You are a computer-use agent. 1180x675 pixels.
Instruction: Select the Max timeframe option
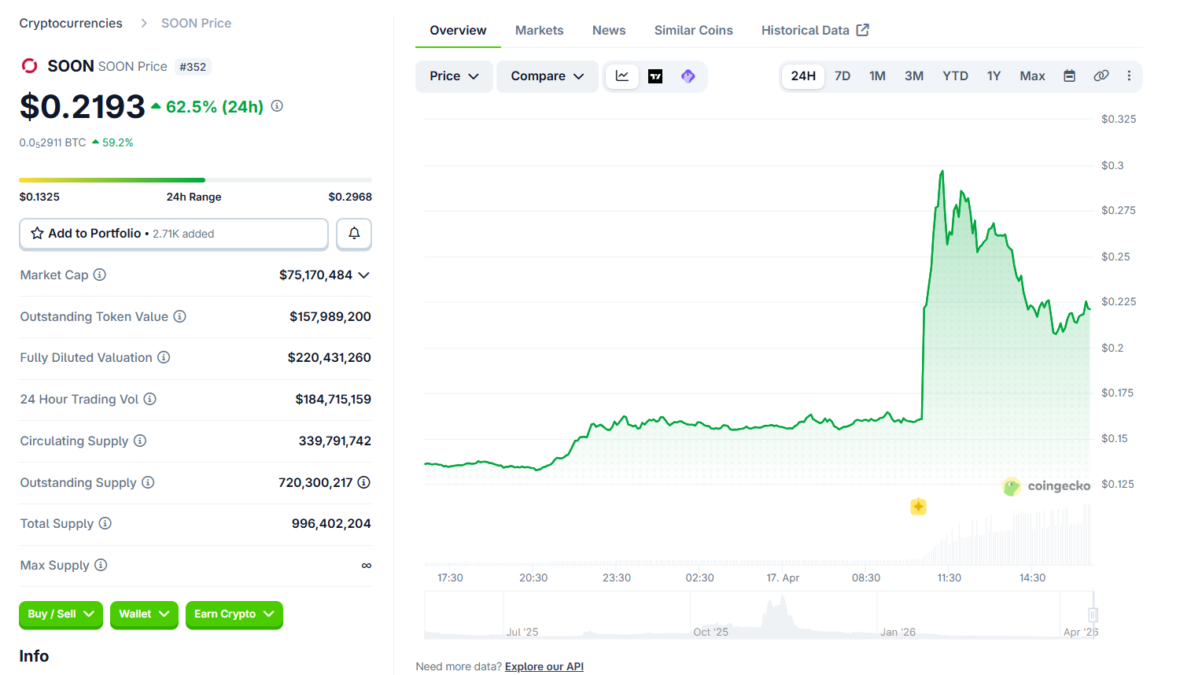coord(1032,76)
